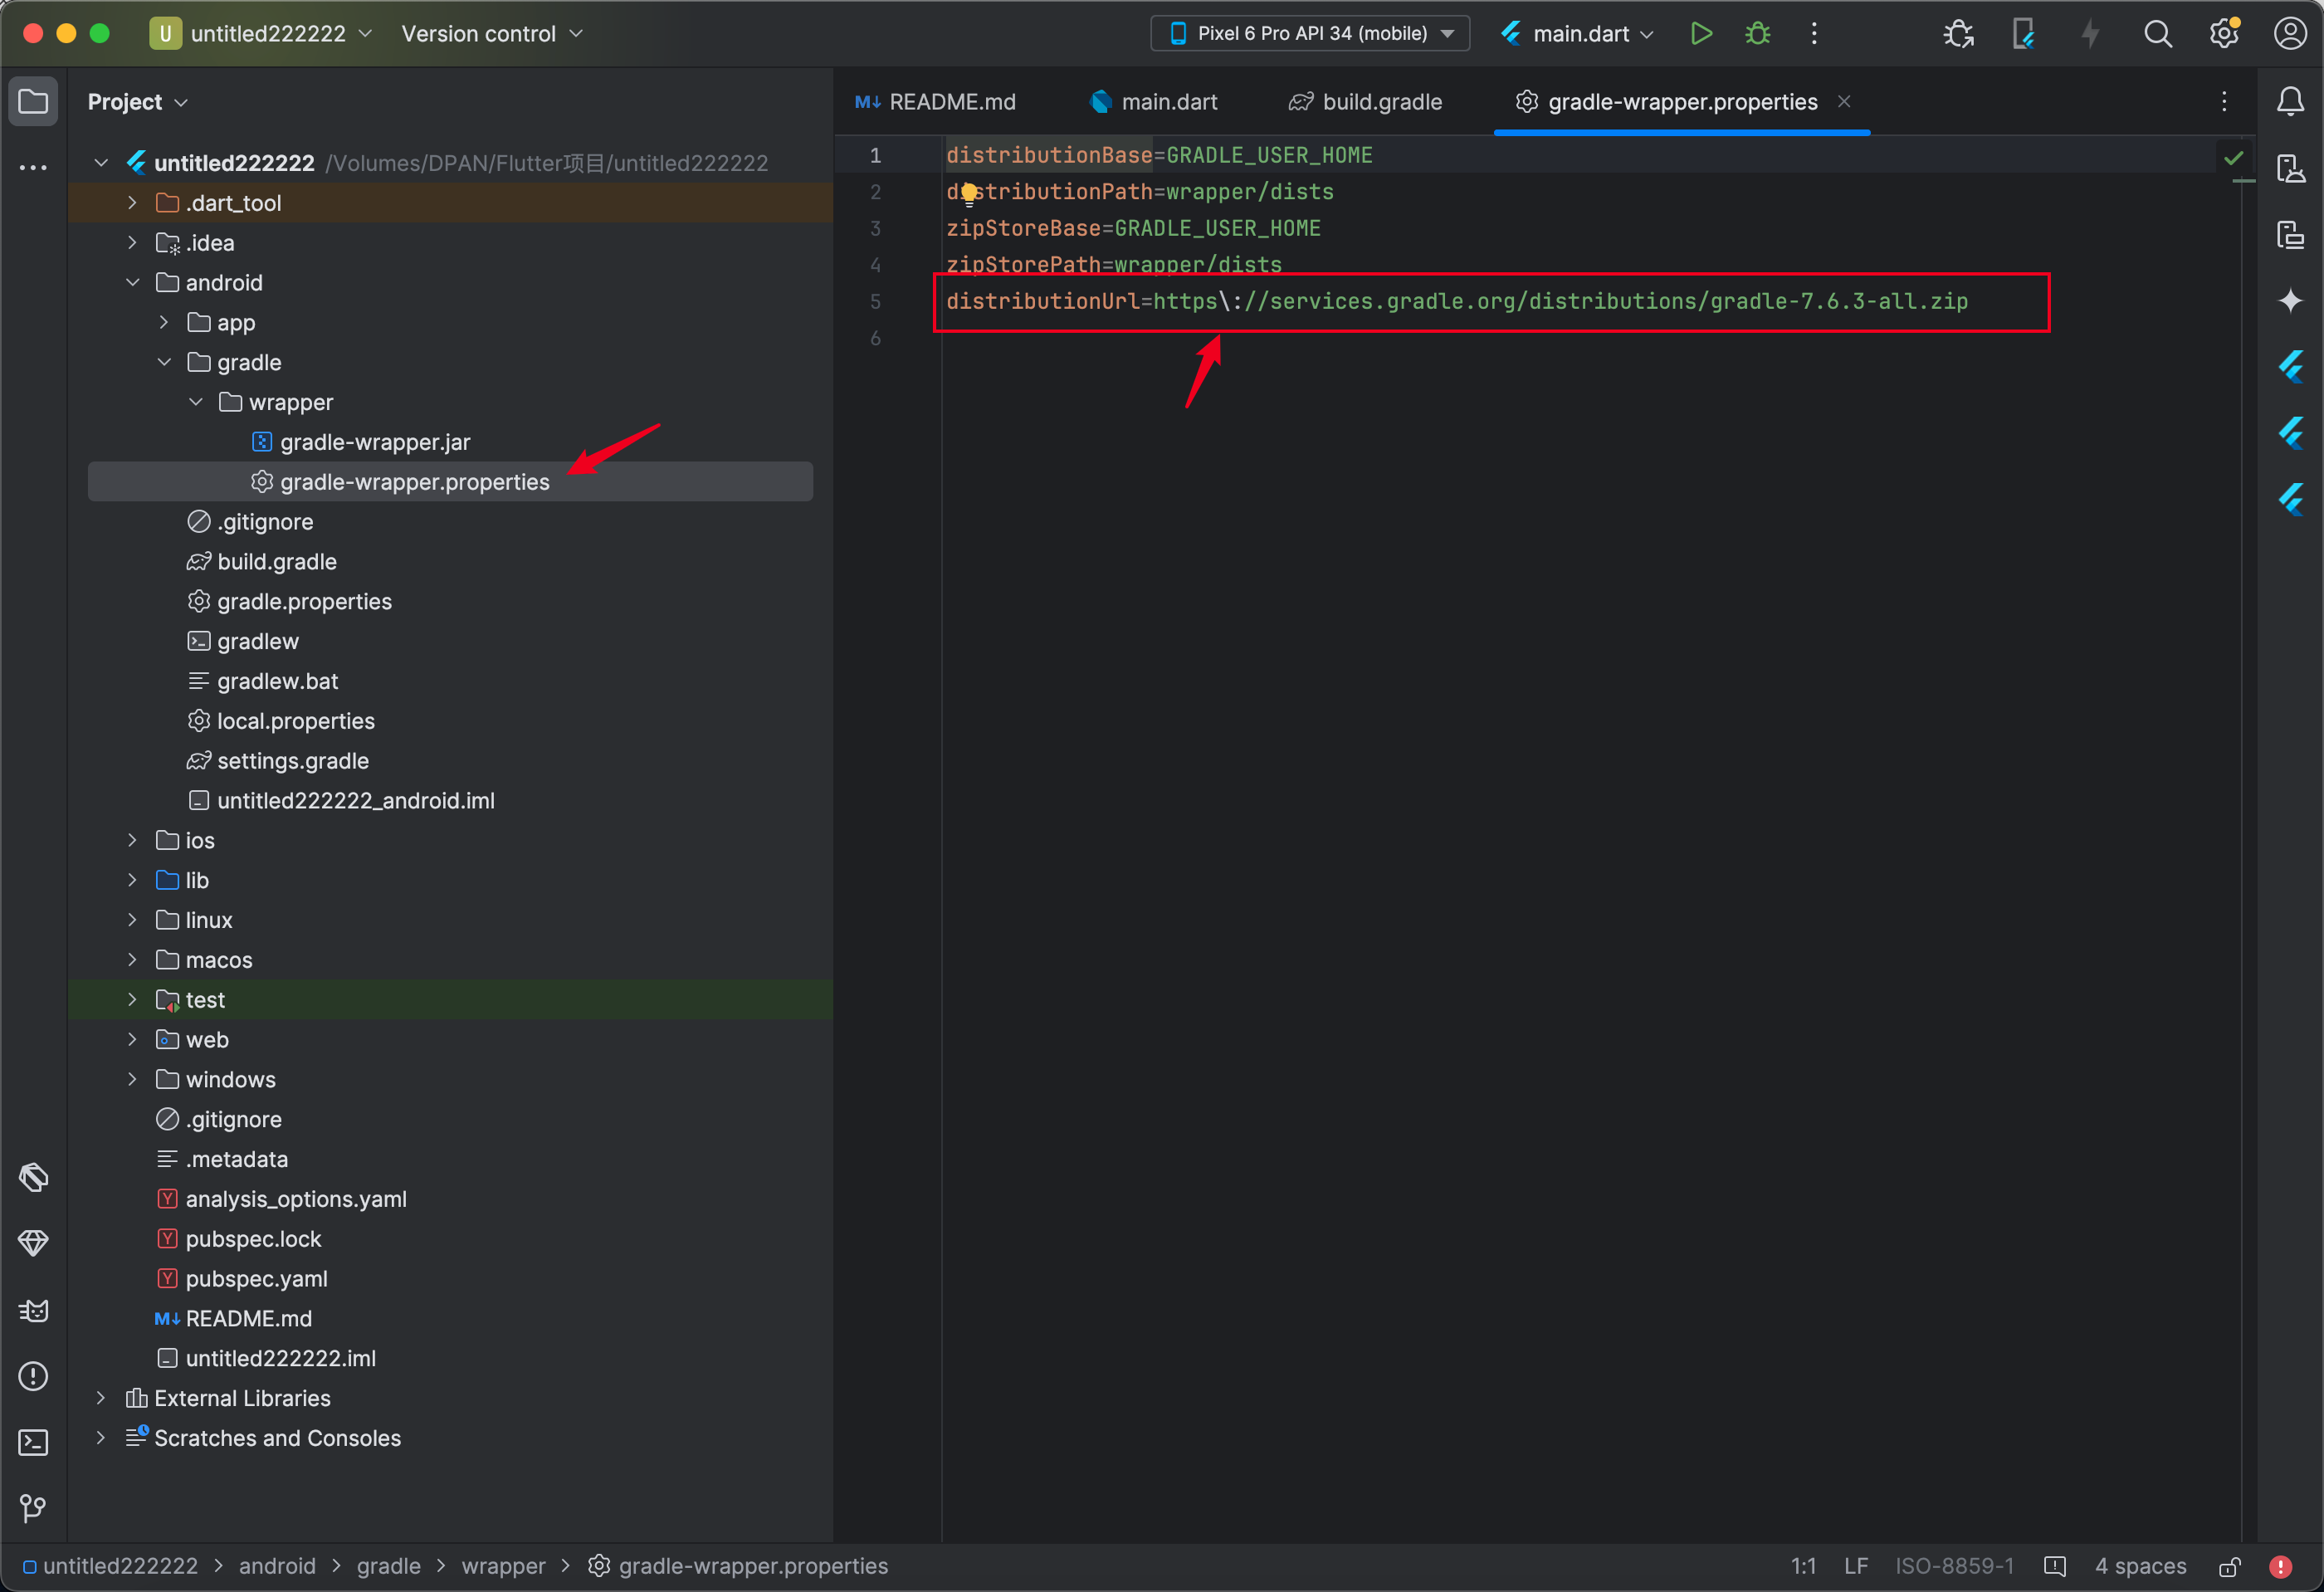Image resolution: width=2324 pixels, height=1592 pixels.
Task: Expand the External Libraries node
Action: 100,1397
